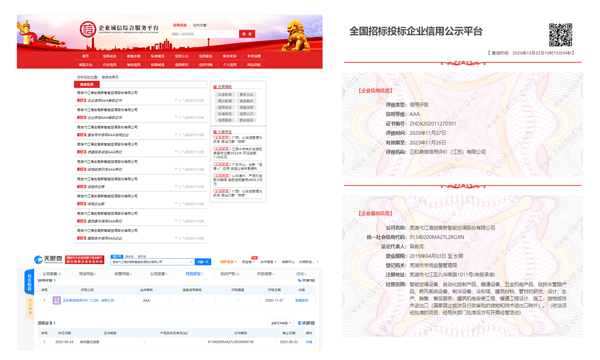The image size is (600, 360).
Task: Open 消息中心 in the 天眼查 header
Action: coord(288,262)
